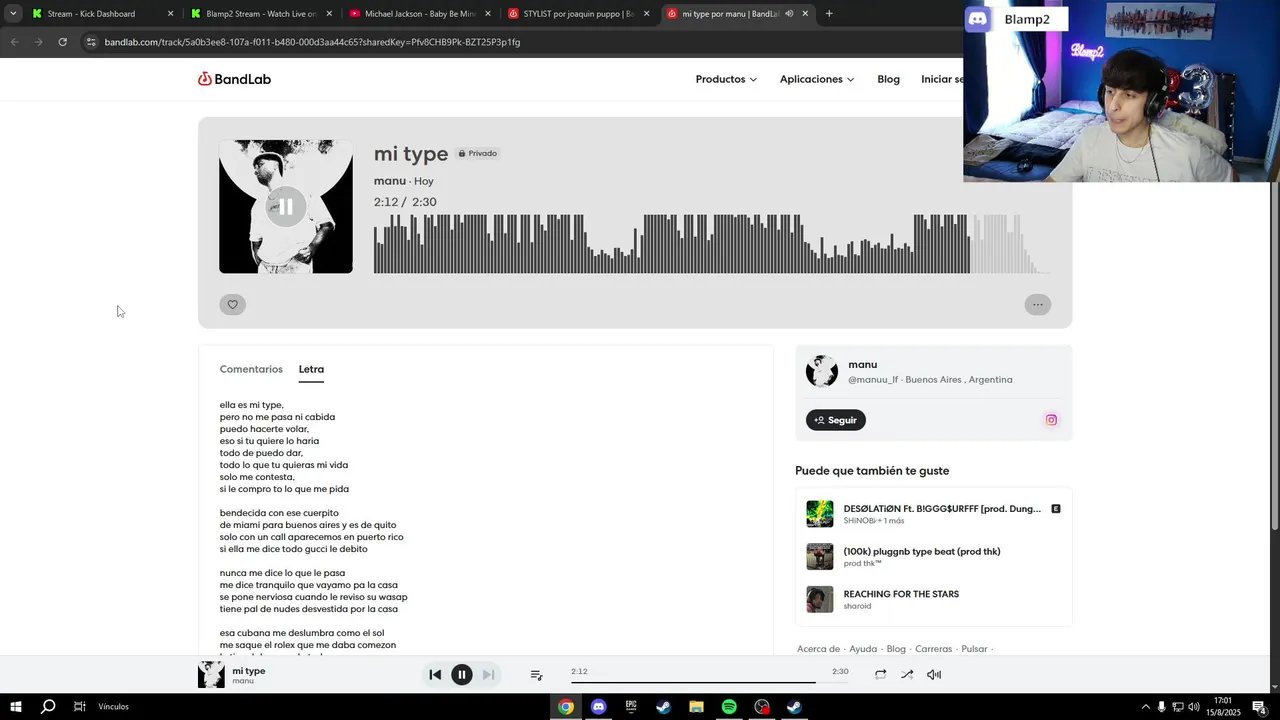
Task: Click the DESØLATIØN track cover thumbnail
Action: pyautogui.click(x=820, y=514)
